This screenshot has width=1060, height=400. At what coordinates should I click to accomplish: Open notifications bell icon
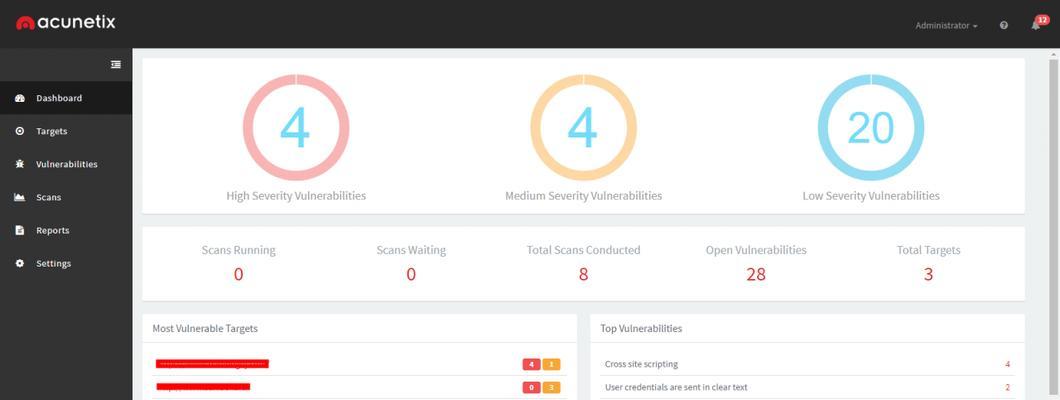(x=1035, y=26)
